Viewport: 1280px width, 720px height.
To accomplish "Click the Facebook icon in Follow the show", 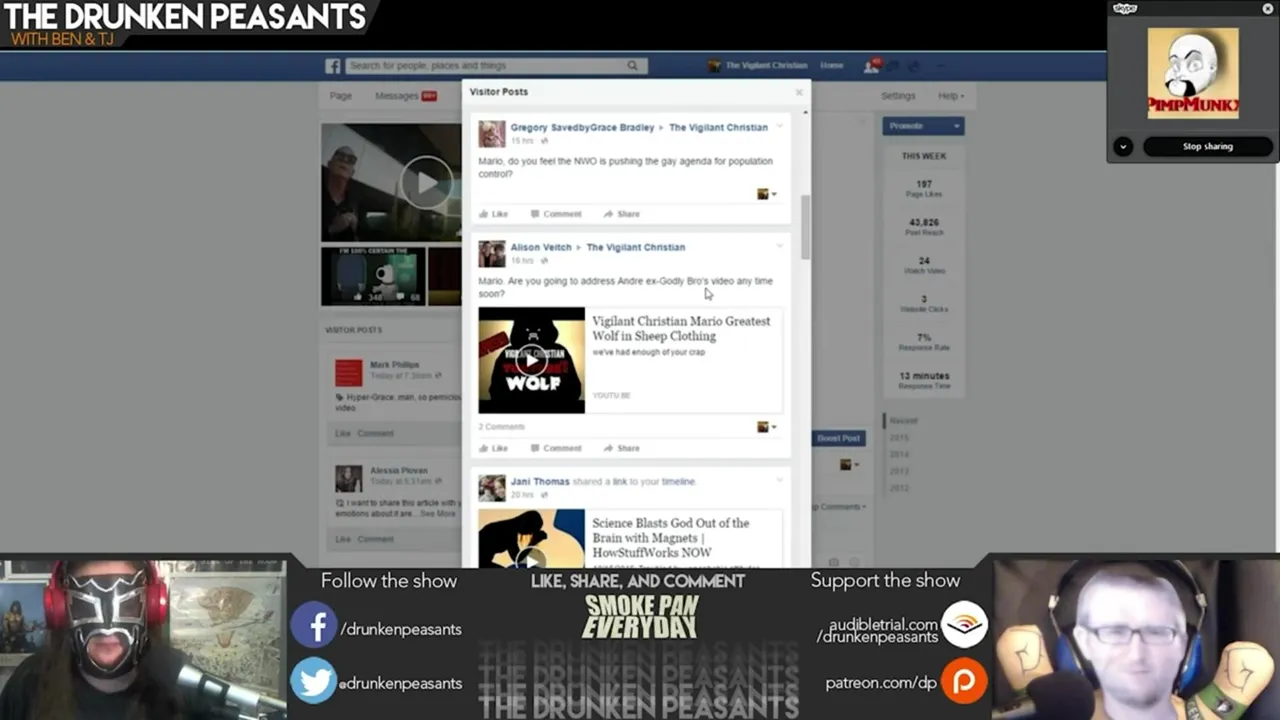I will [314, 626].
